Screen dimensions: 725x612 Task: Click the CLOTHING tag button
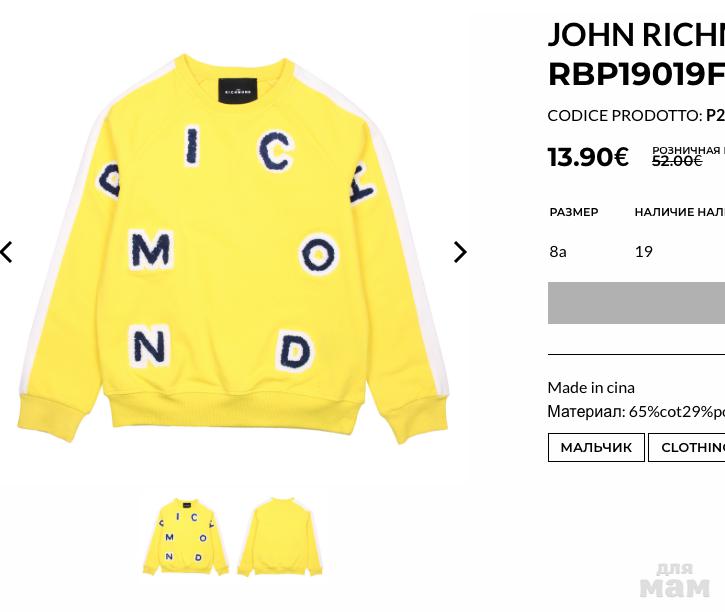[687, 447]
